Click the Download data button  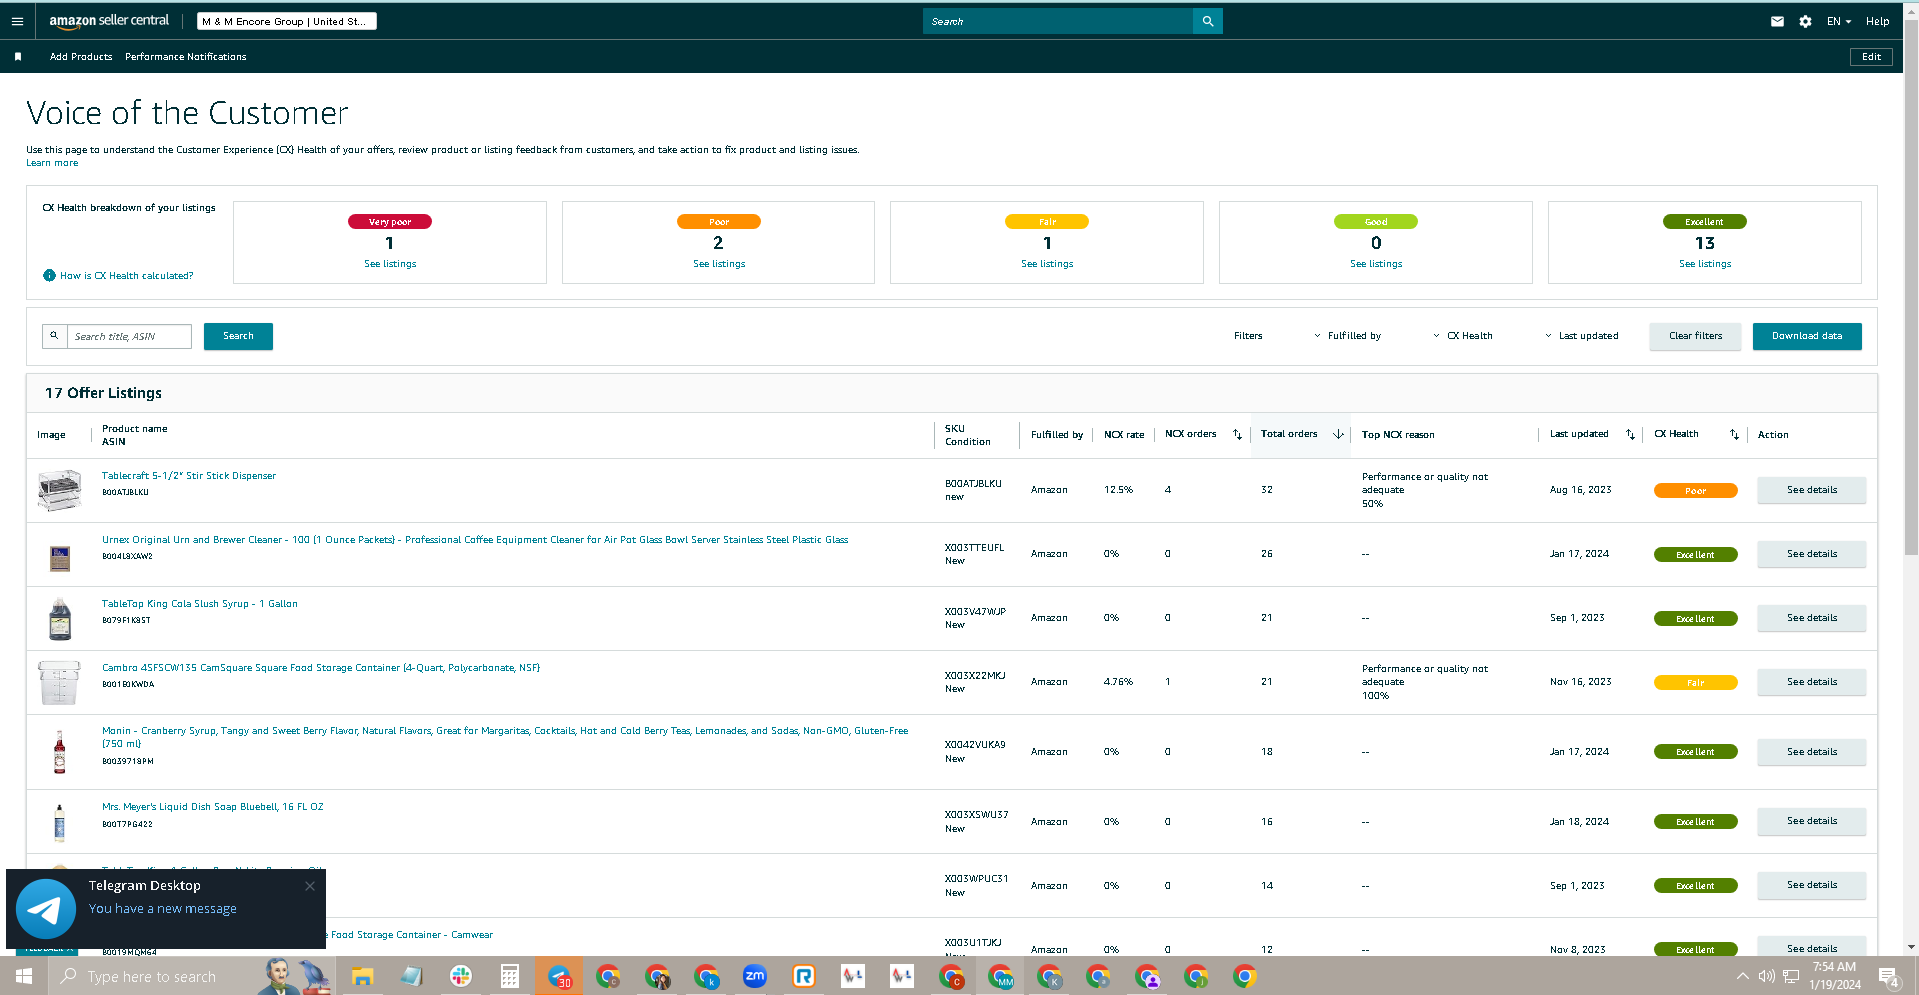point(1807,336)
